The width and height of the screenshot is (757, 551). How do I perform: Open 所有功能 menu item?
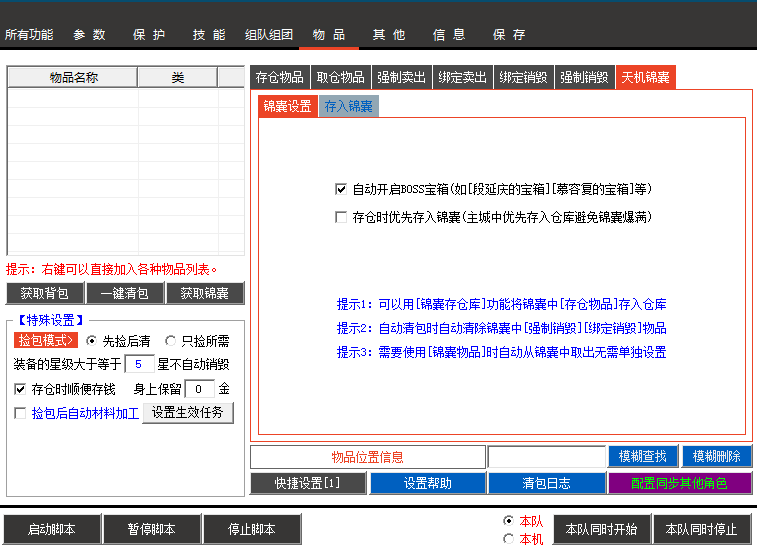29,35
